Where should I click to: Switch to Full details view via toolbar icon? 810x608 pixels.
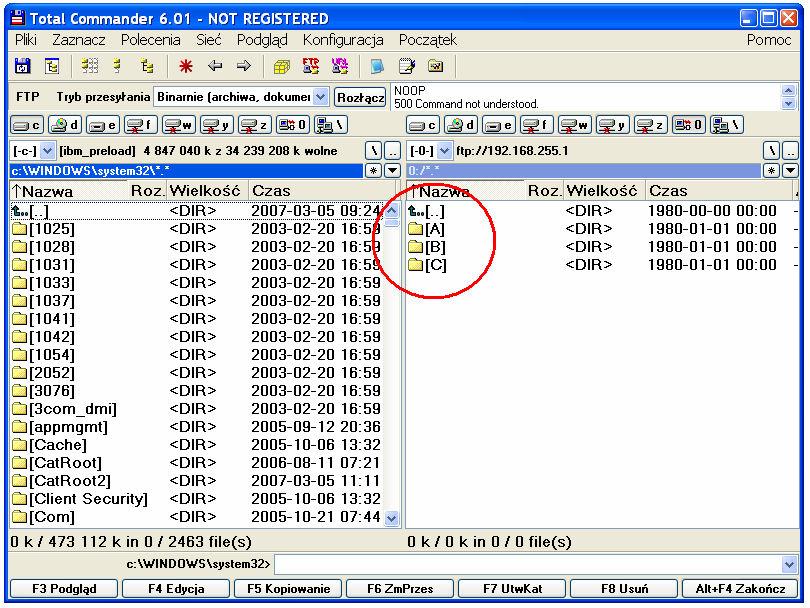(x=118, y=66)
